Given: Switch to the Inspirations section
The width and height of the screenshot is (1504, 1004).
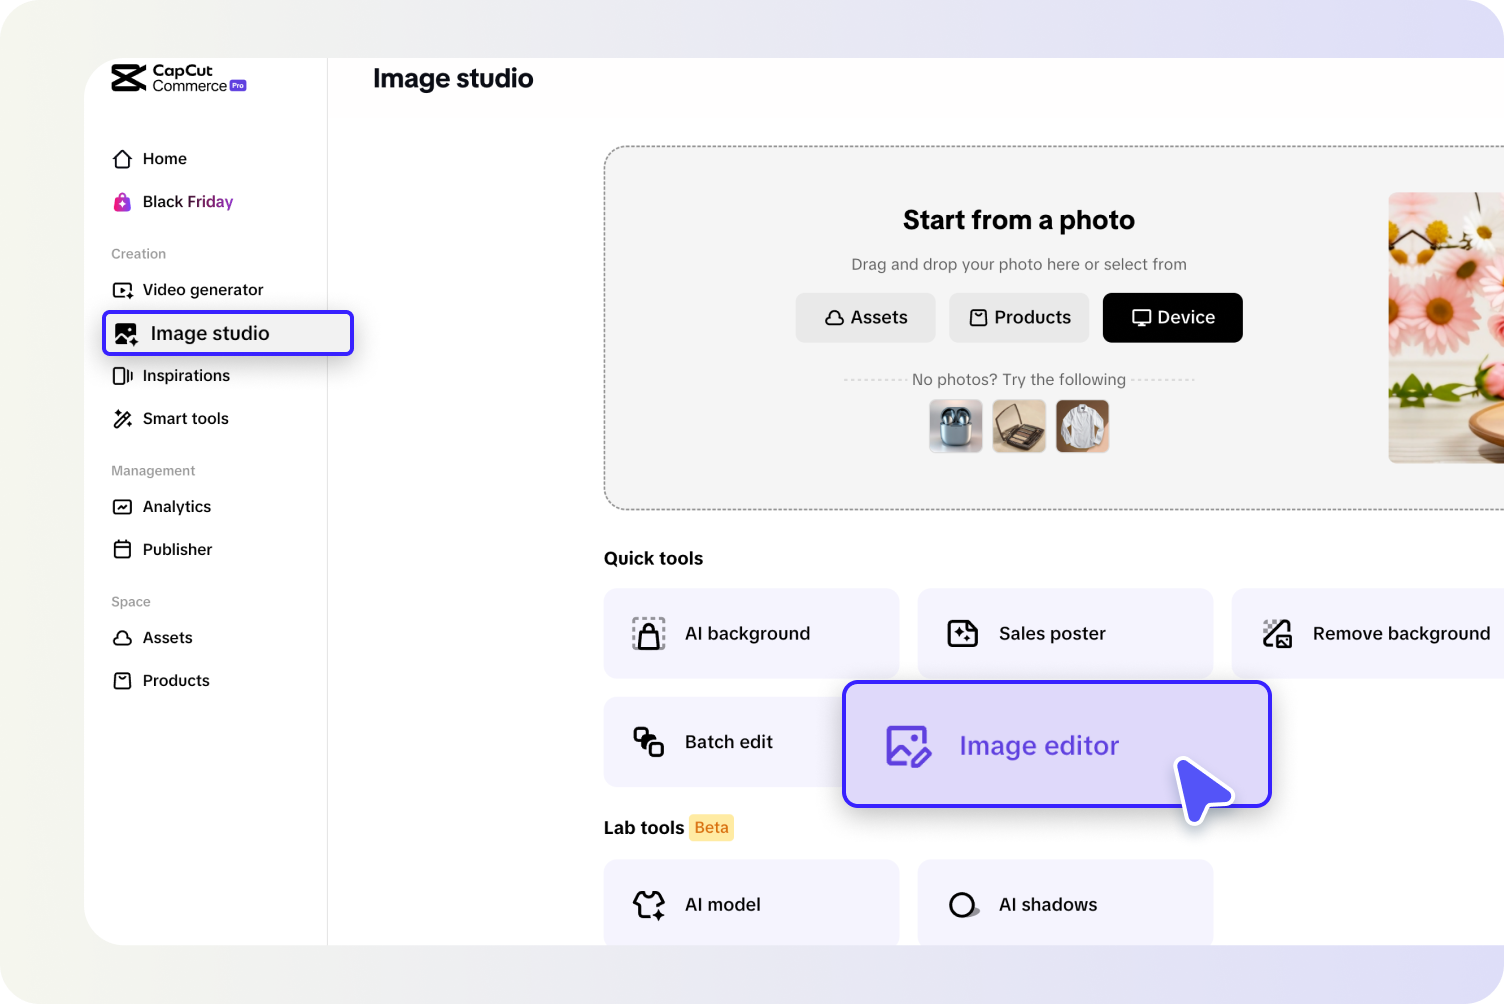Looking at the screenshot, I should click(186, 375).
